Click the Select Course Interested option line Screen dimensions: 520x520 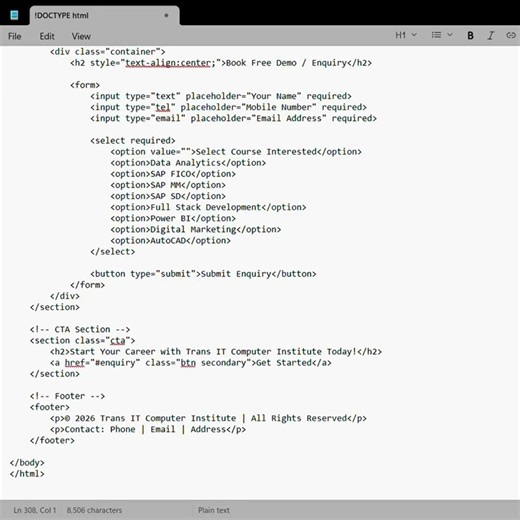pyautogui.click(x=236, y=152)
